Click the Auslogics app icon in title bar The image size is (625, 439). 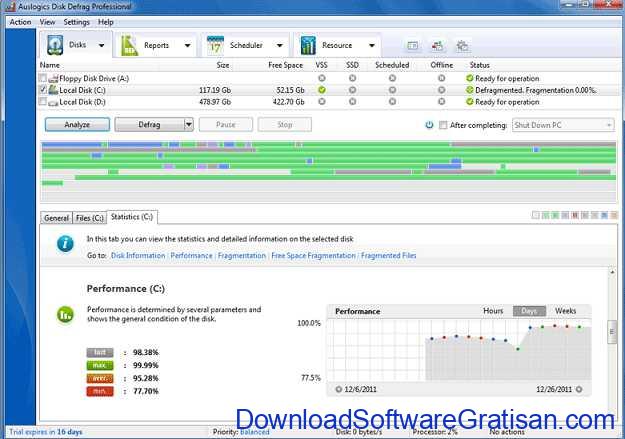click(10, 6)
